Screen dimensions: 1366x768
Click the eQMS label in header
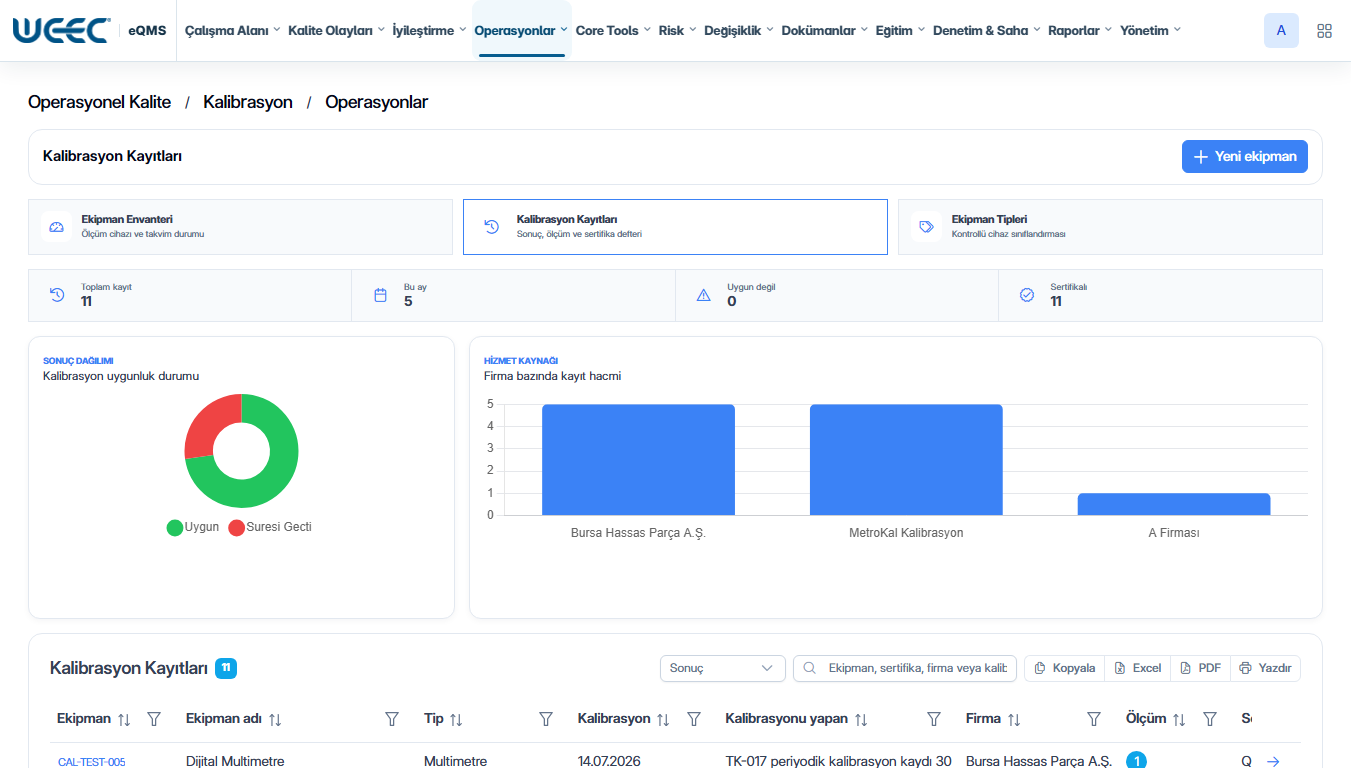click(147, 31)
